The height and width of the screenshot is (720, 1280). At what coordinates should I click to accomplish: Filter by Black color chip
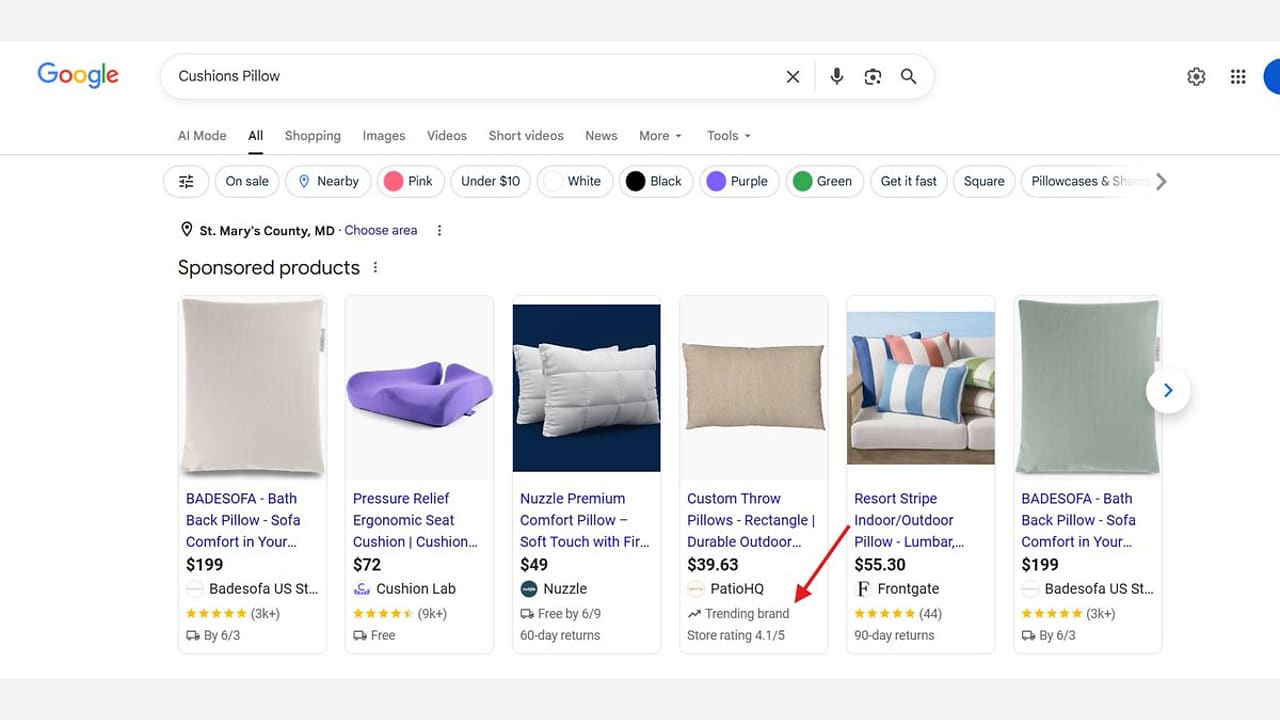click(x=655, y=181)
